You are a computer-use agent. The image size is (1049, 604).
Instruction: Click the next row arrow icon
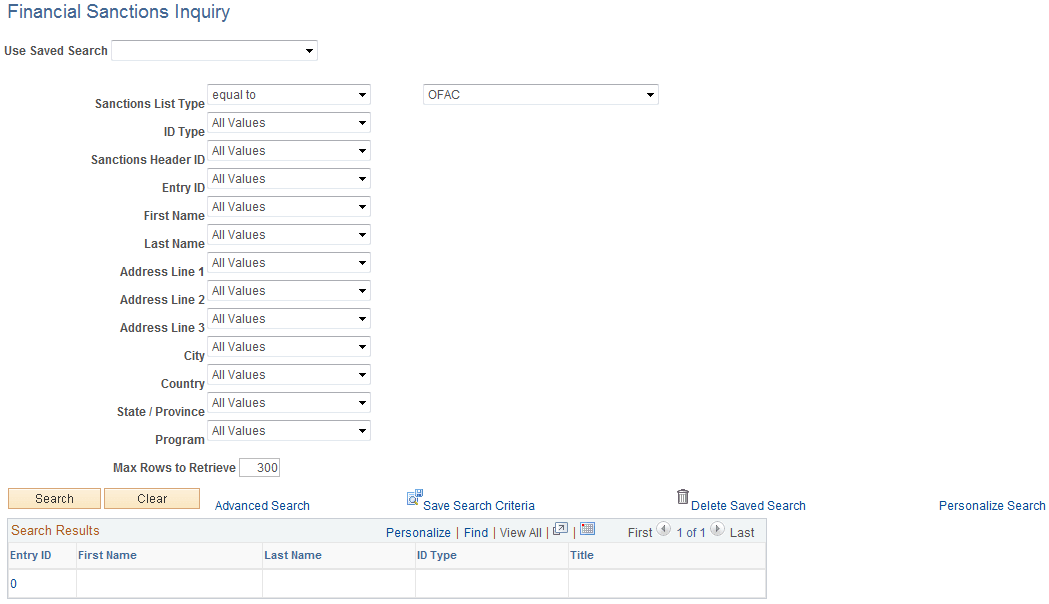click(717, 529)
